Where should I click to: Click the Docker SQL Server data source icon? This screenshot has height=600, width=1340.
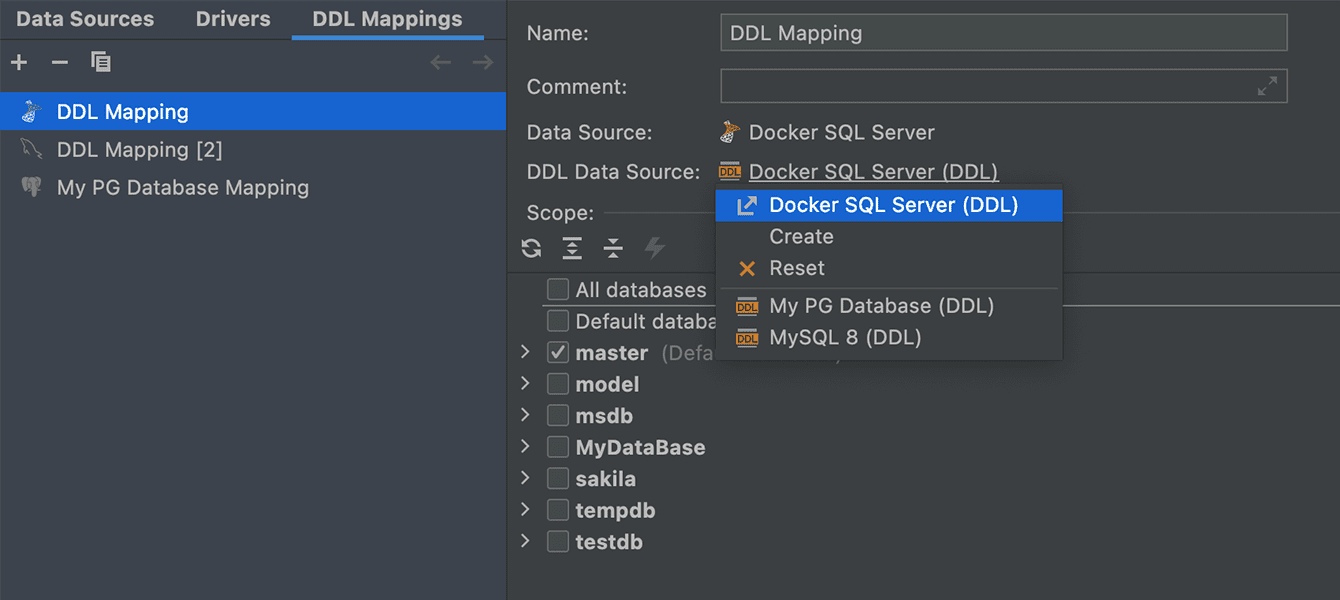tap(731, 132)
